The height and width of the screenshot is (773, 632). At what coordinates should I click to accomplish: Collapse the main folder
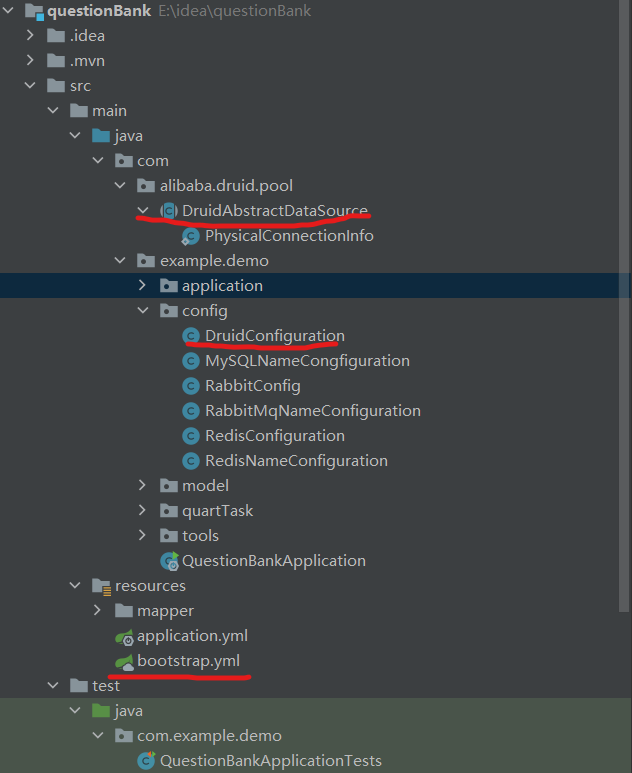tap(53, 110)
